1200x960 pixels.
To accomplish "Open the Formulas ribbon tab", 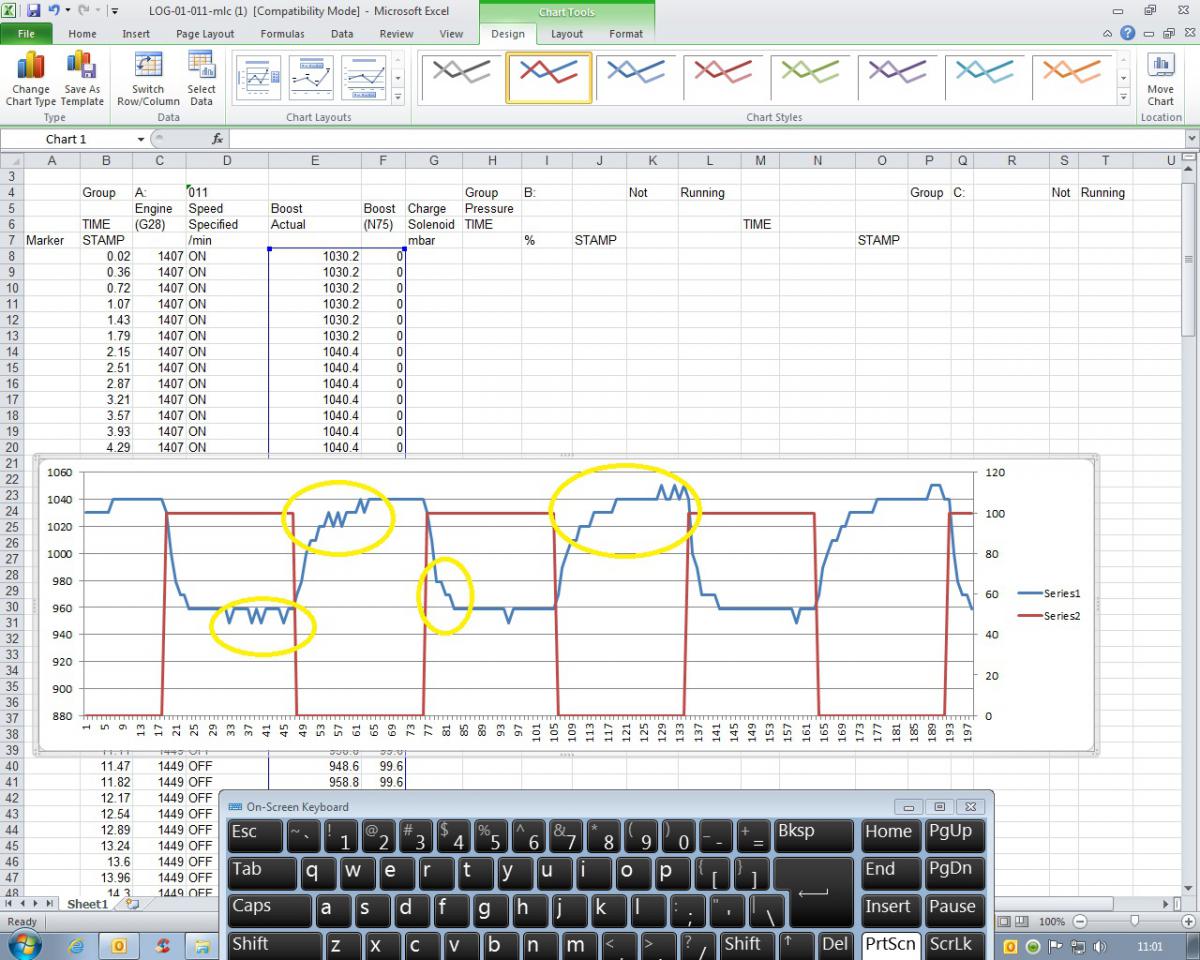I will coord(282,34).
